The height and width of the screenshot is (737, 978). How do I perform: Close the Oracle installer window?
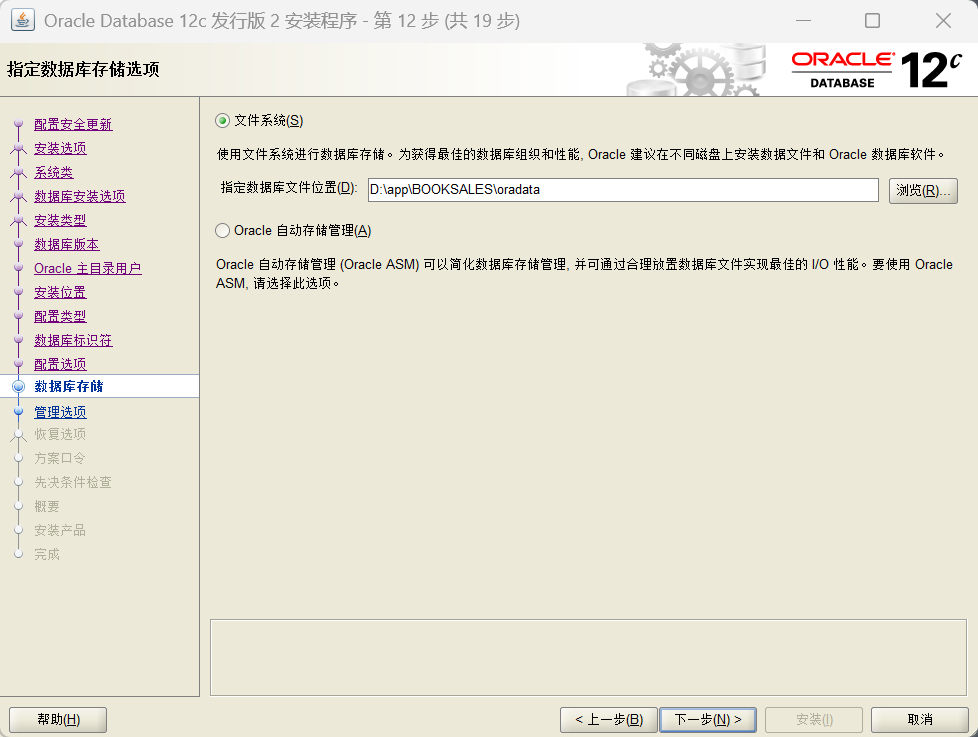tap(943, 21)
